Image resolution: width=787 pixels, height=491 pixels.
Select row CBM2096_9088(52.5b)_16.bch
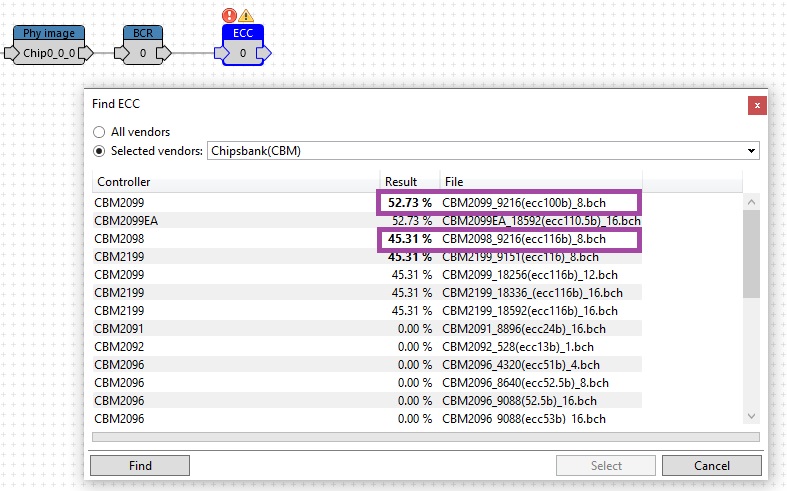click(x=367, y=401)
